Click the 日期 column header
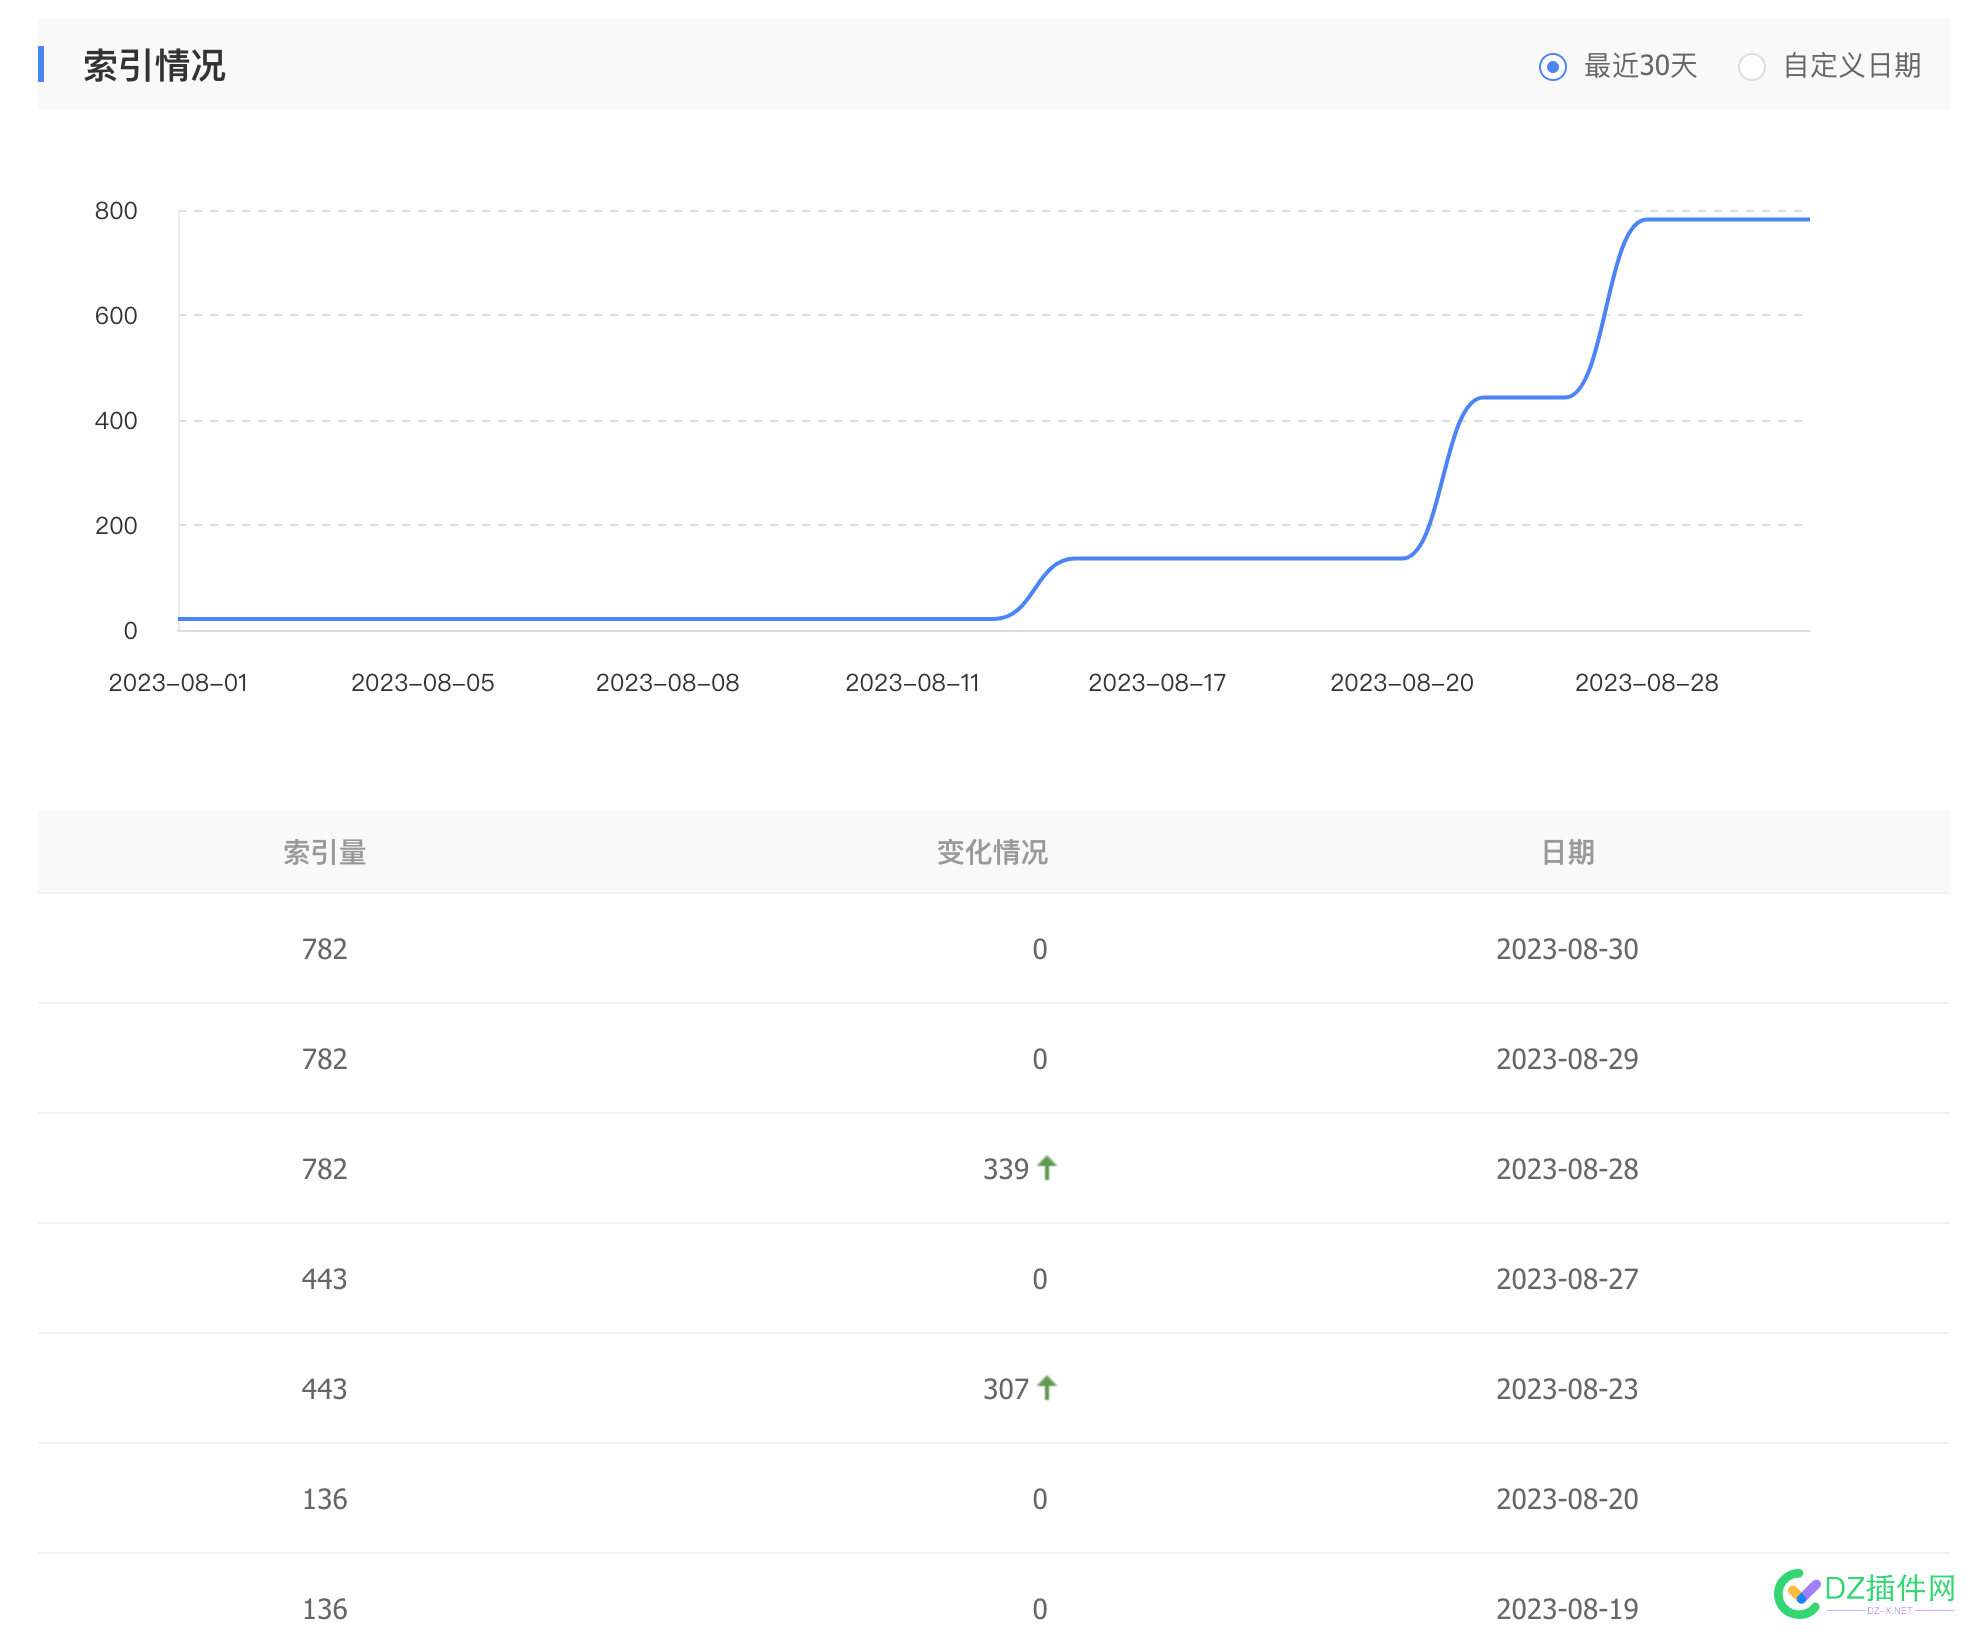The width and height of the screenshot is (1974, 1634). tap(1567, 852)
